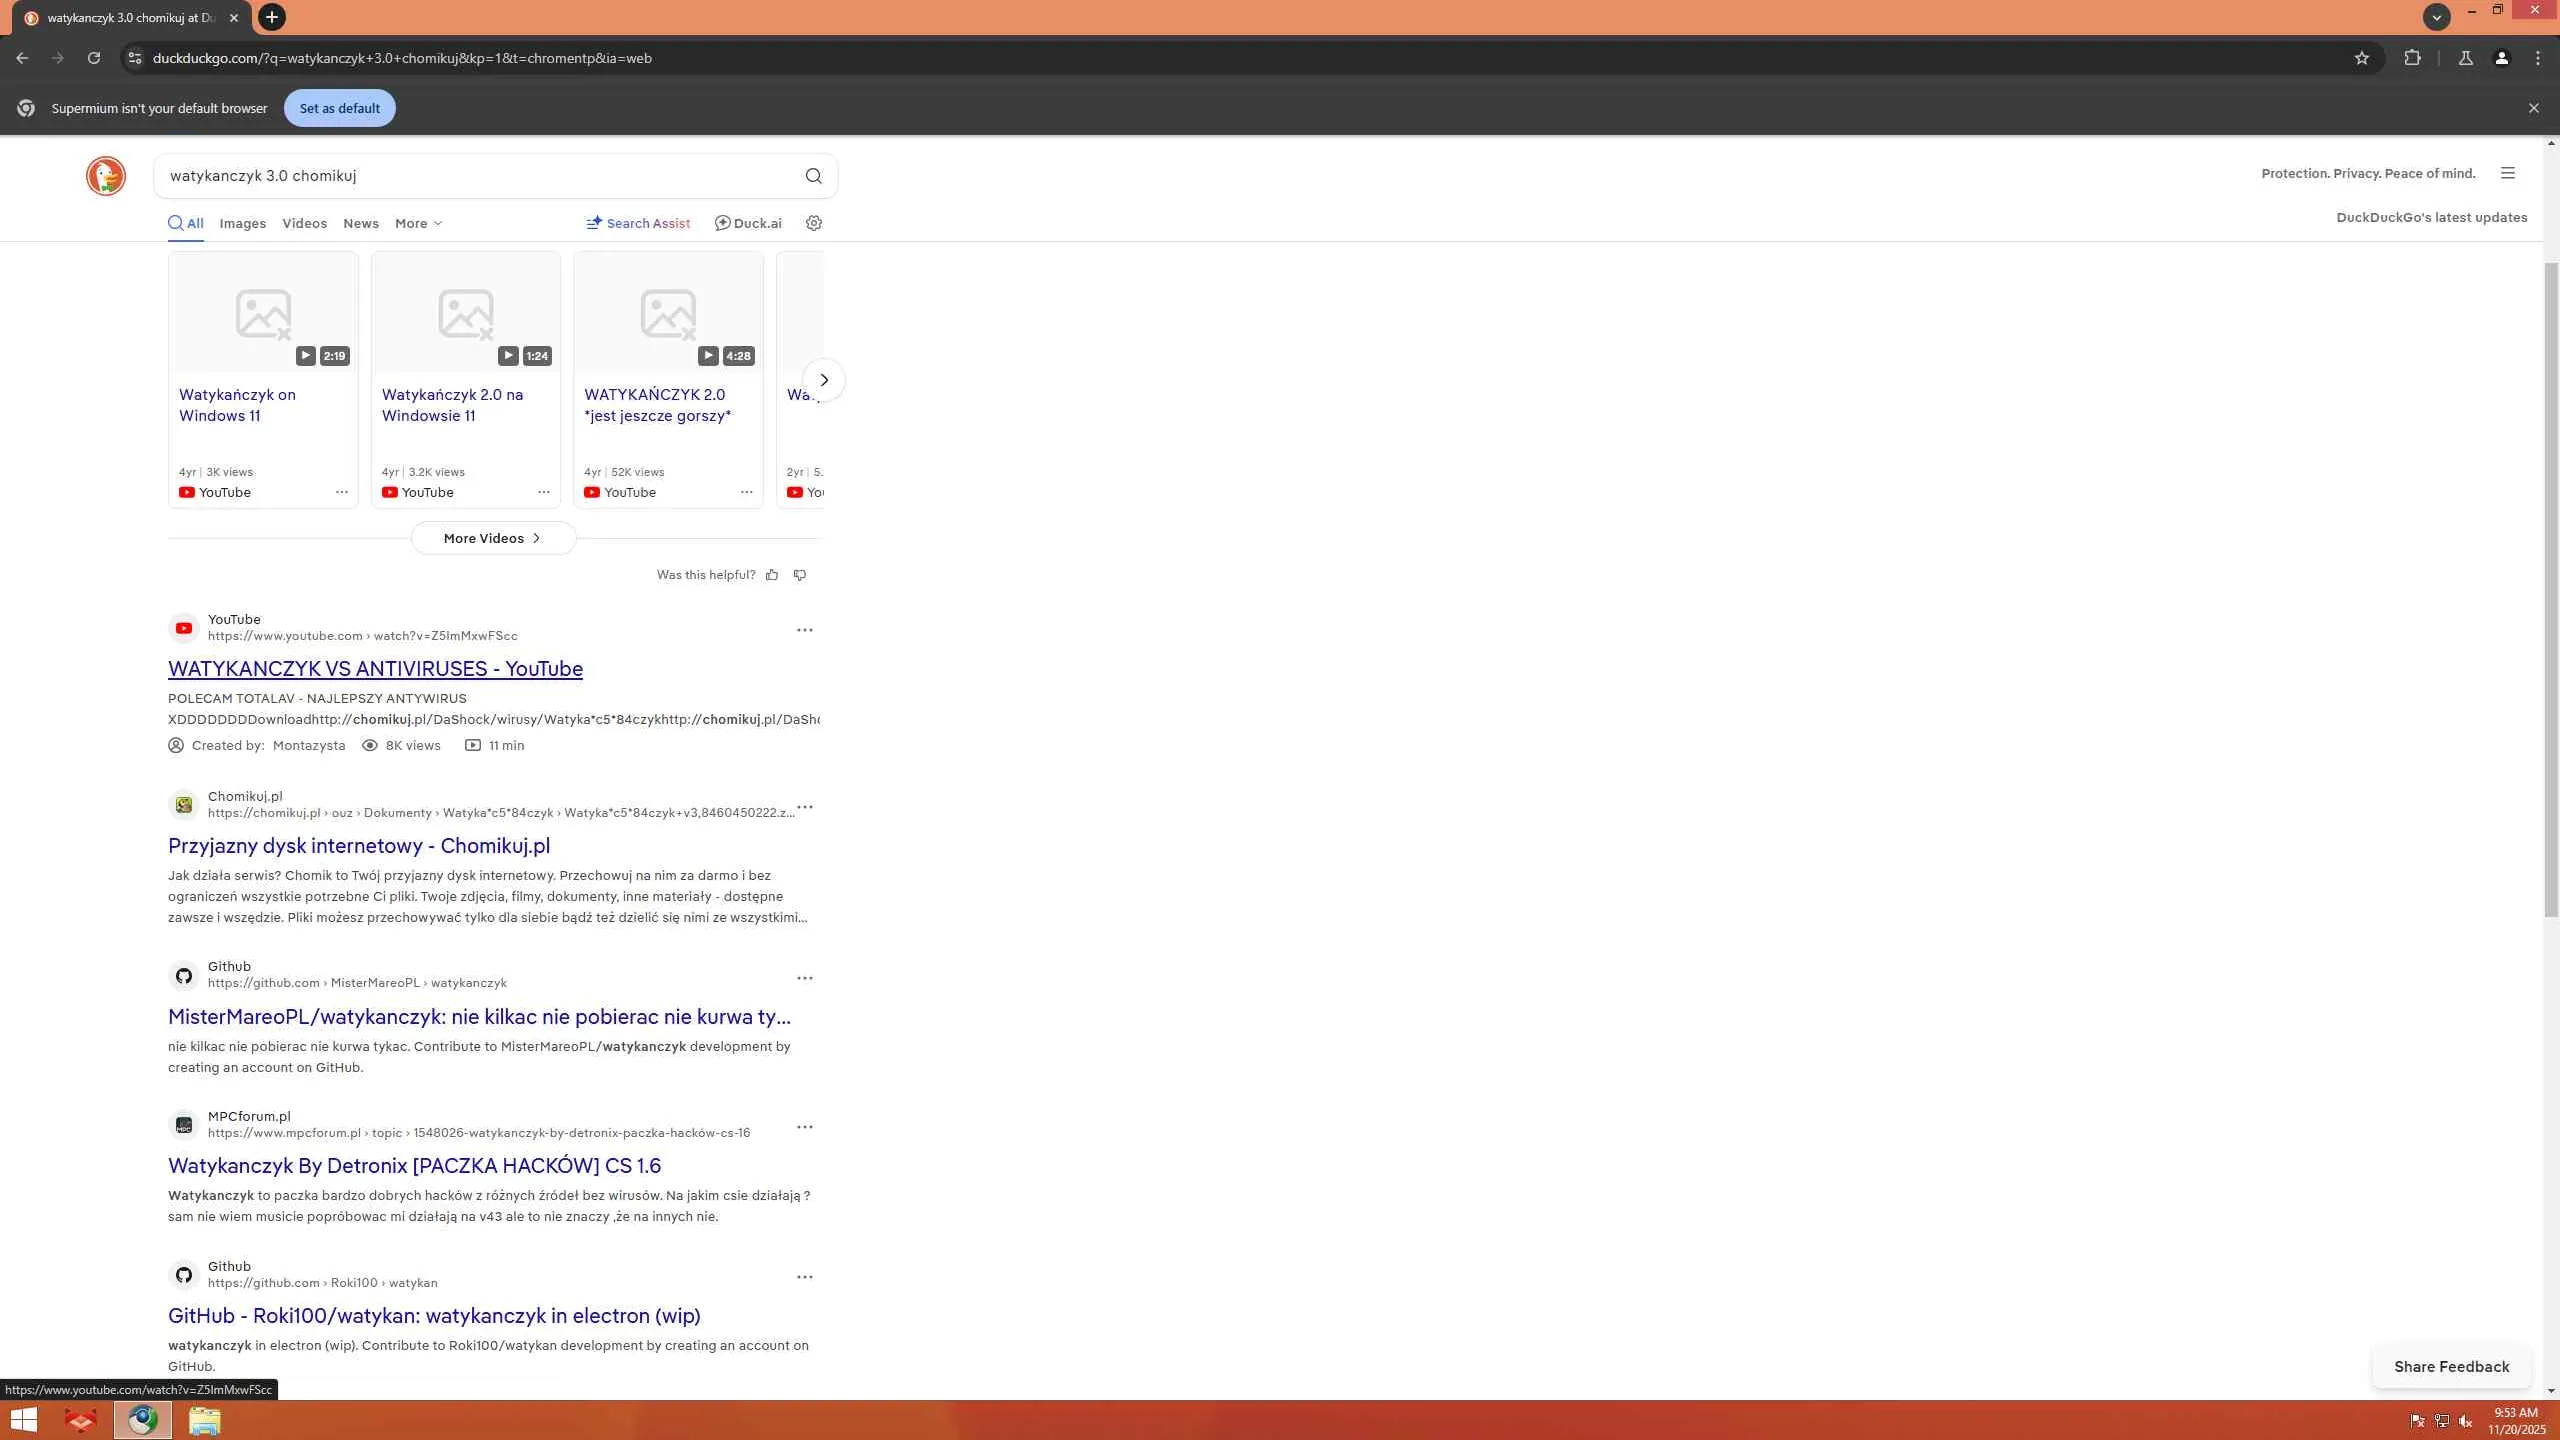
Task: Click the thumbs up feedback icon
Action: [x=772, y=575]
